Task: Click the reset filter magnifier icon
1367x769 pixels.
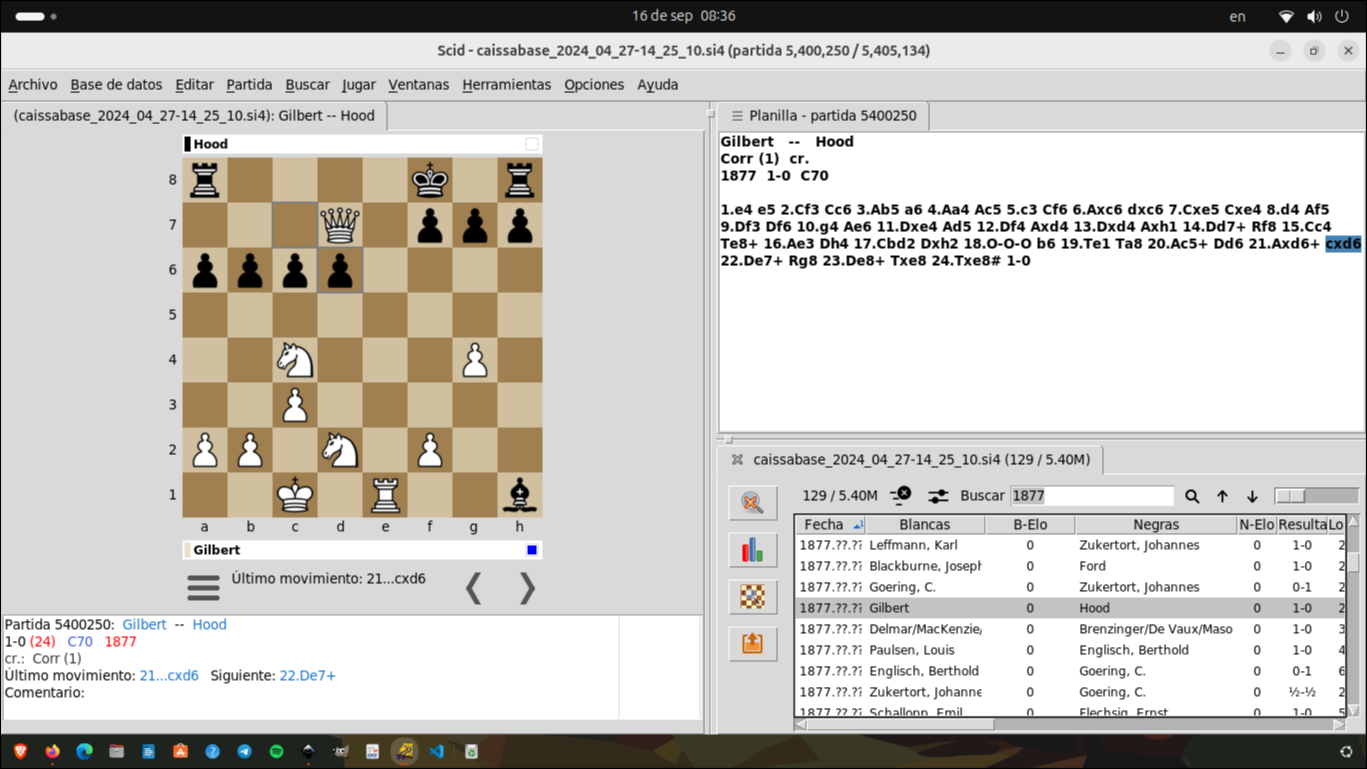Action: (752, 503)
